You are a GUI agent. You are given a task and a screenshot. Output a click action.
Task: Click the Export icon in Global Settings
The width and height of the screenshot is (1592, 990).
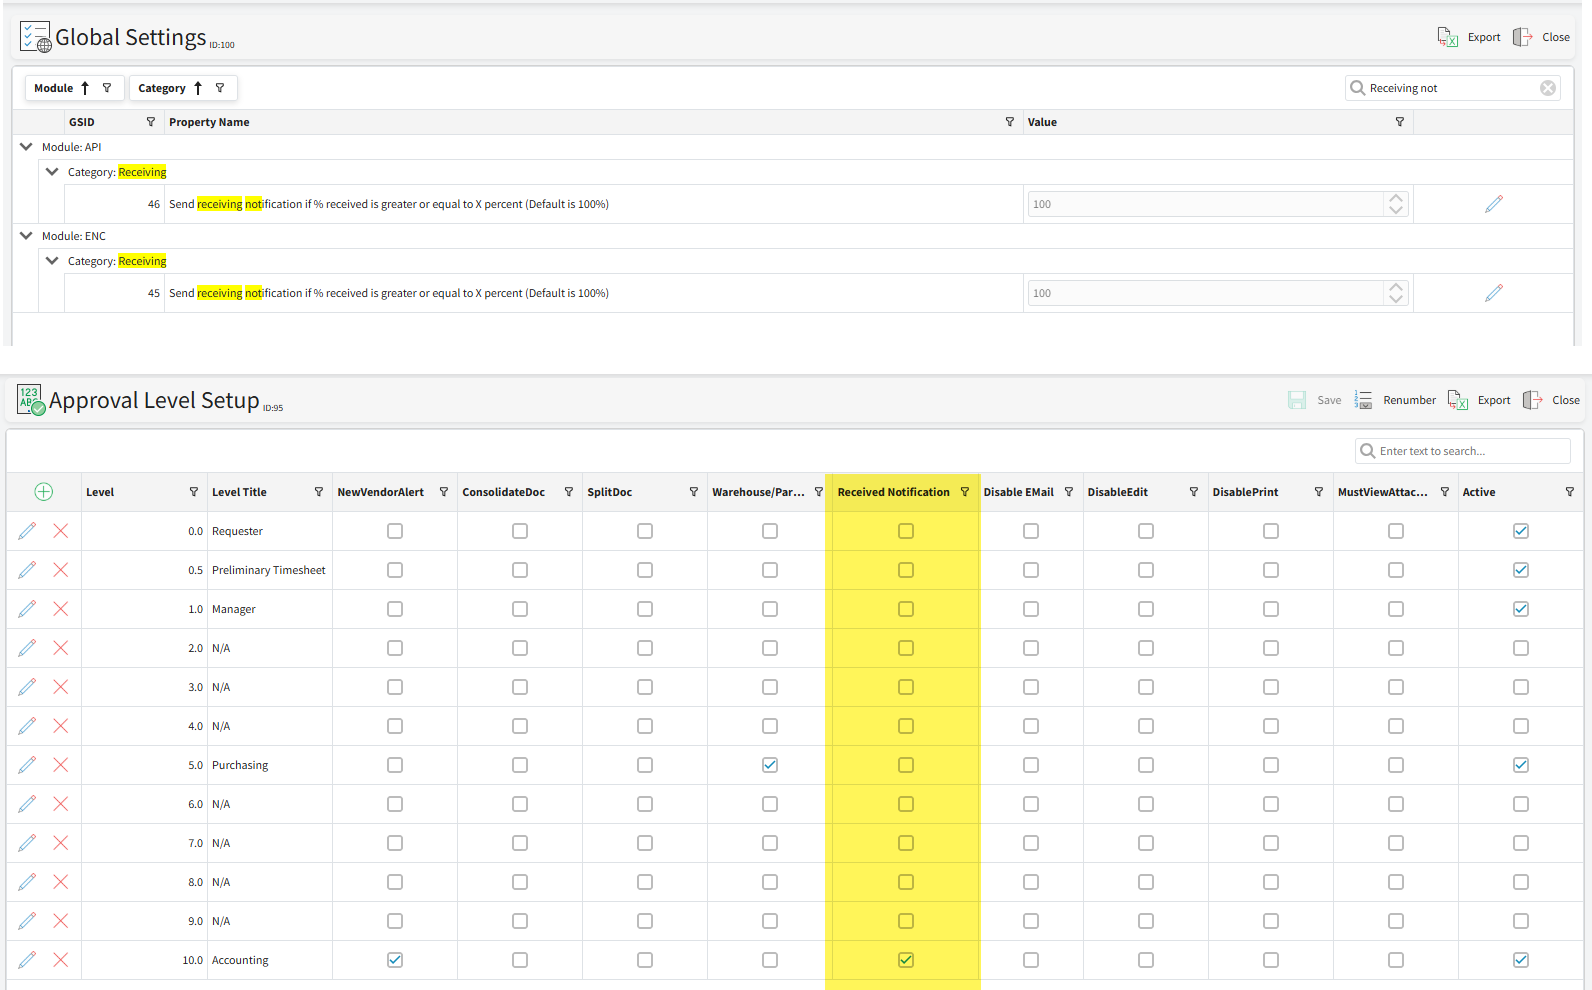tap(1447, 37)
